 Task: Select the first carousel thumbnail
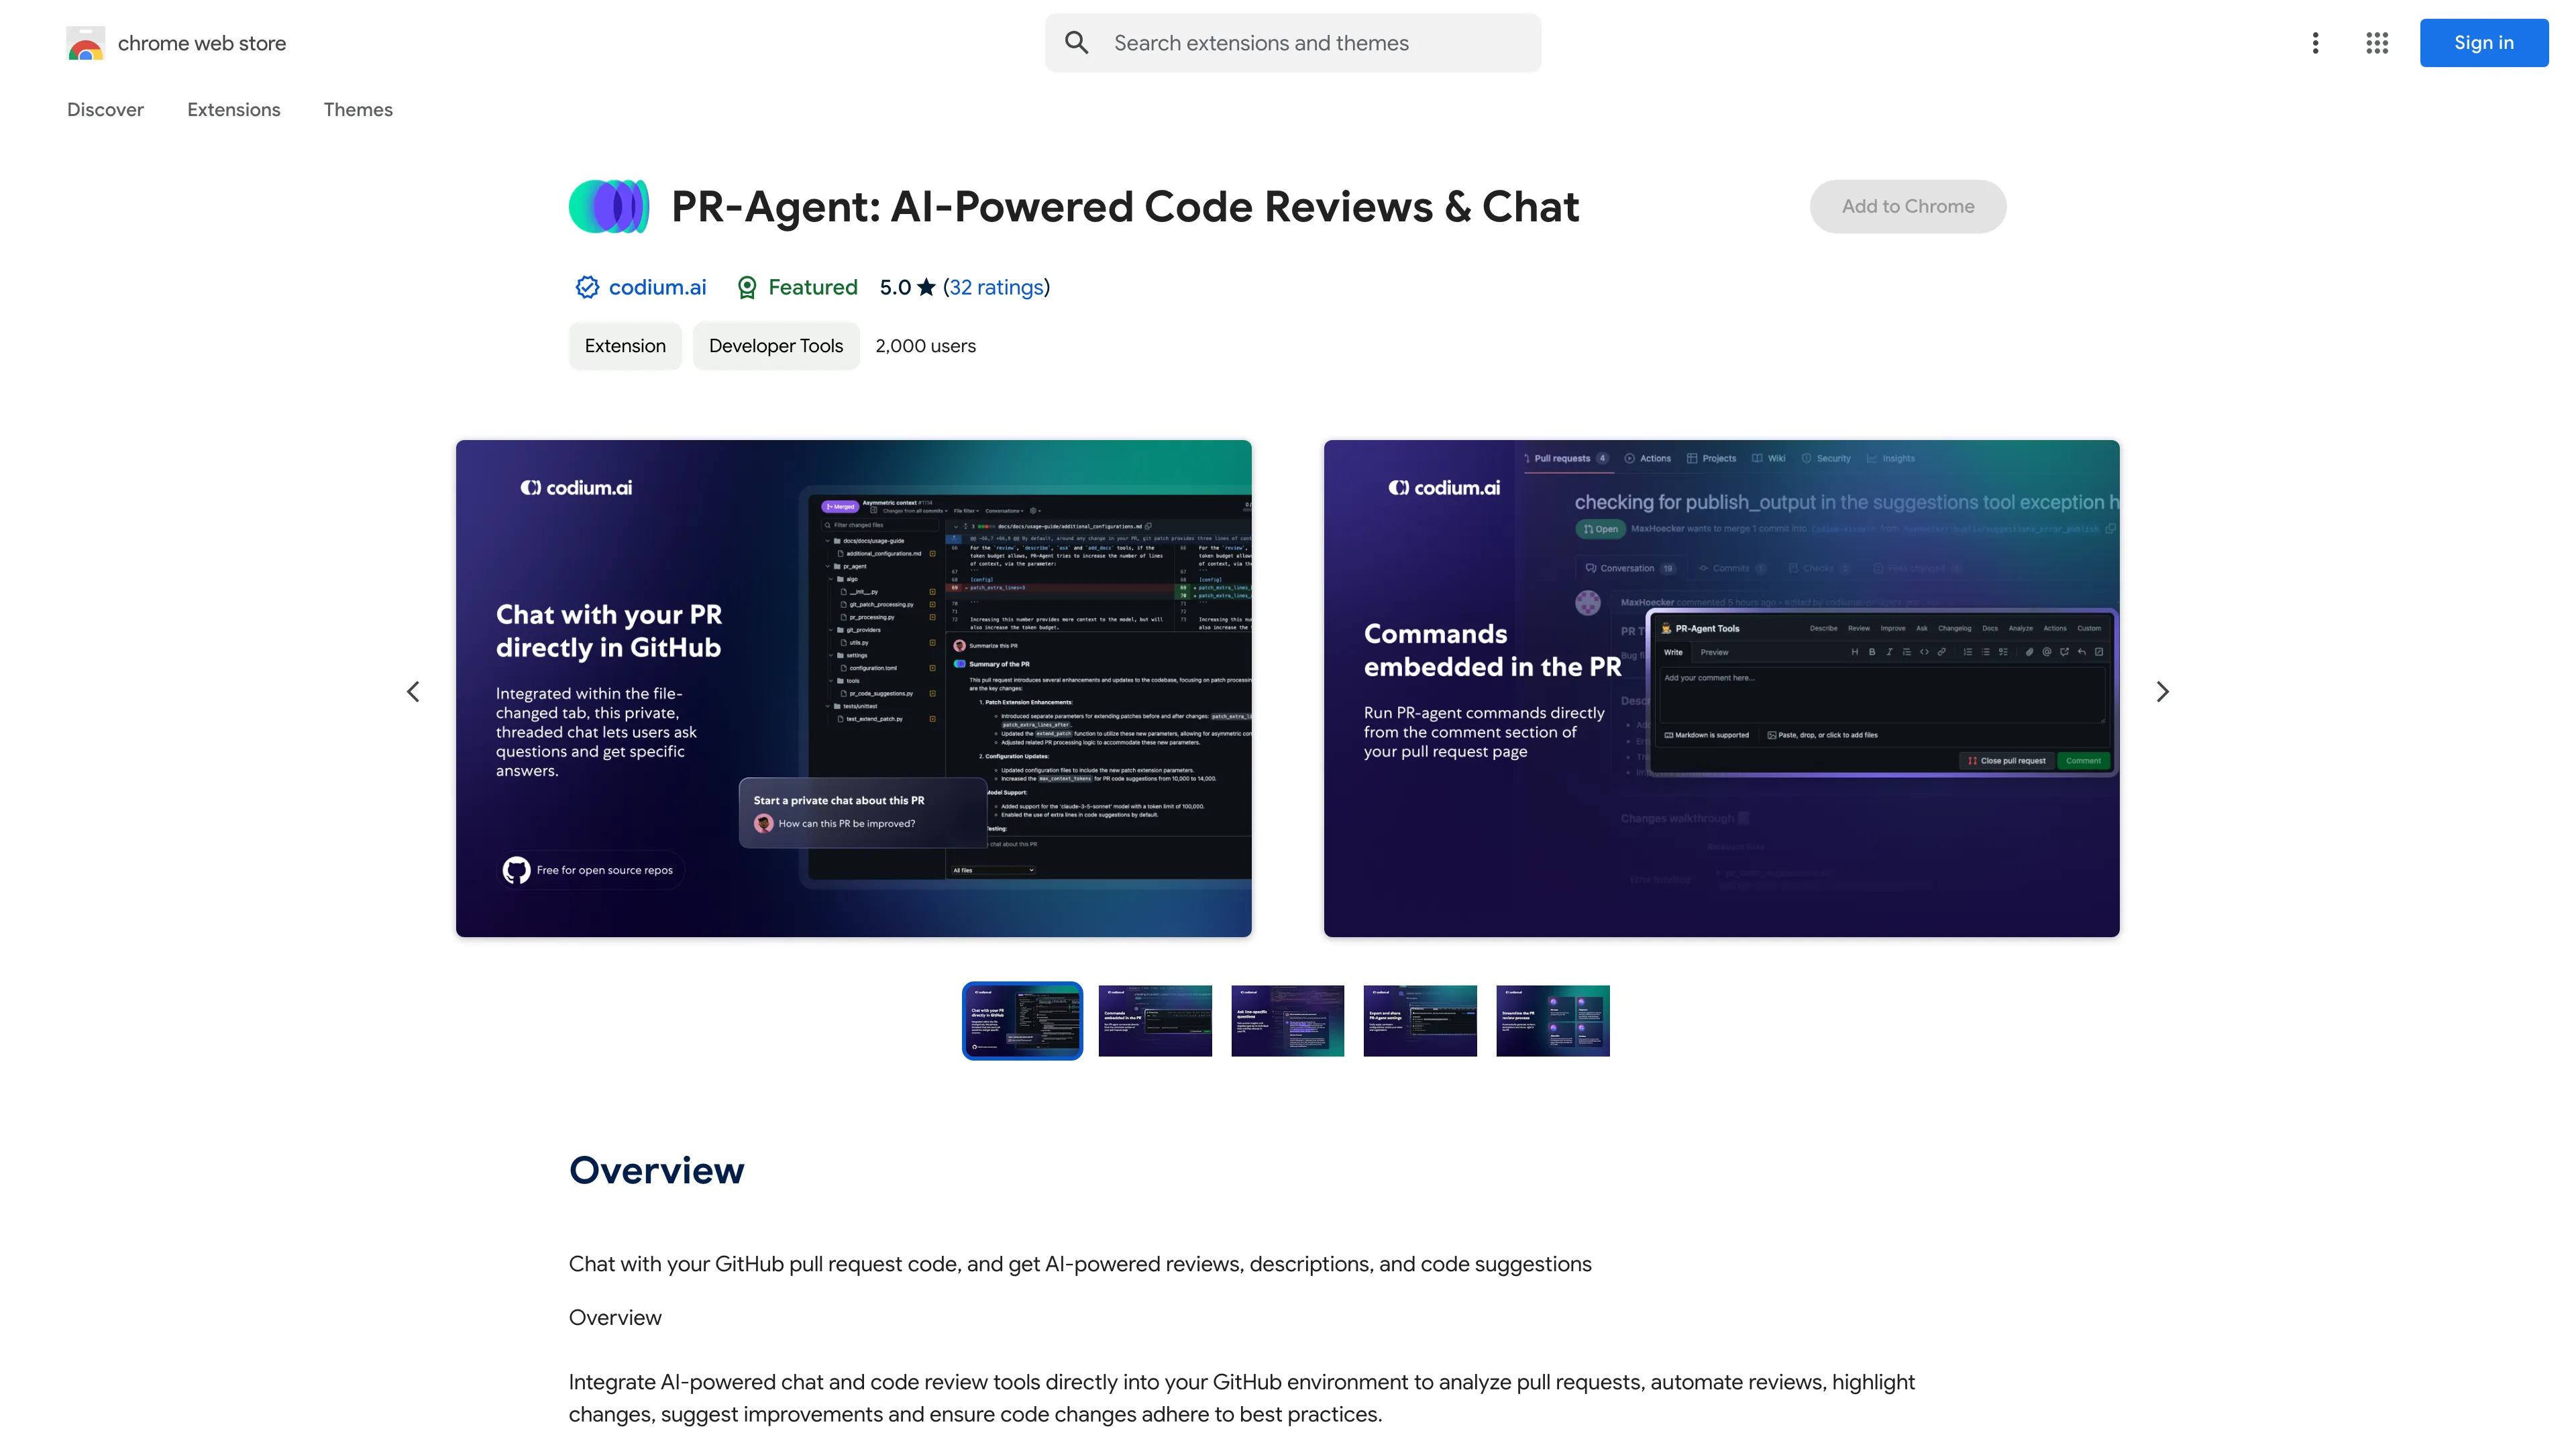[x=1022, y=1020]
